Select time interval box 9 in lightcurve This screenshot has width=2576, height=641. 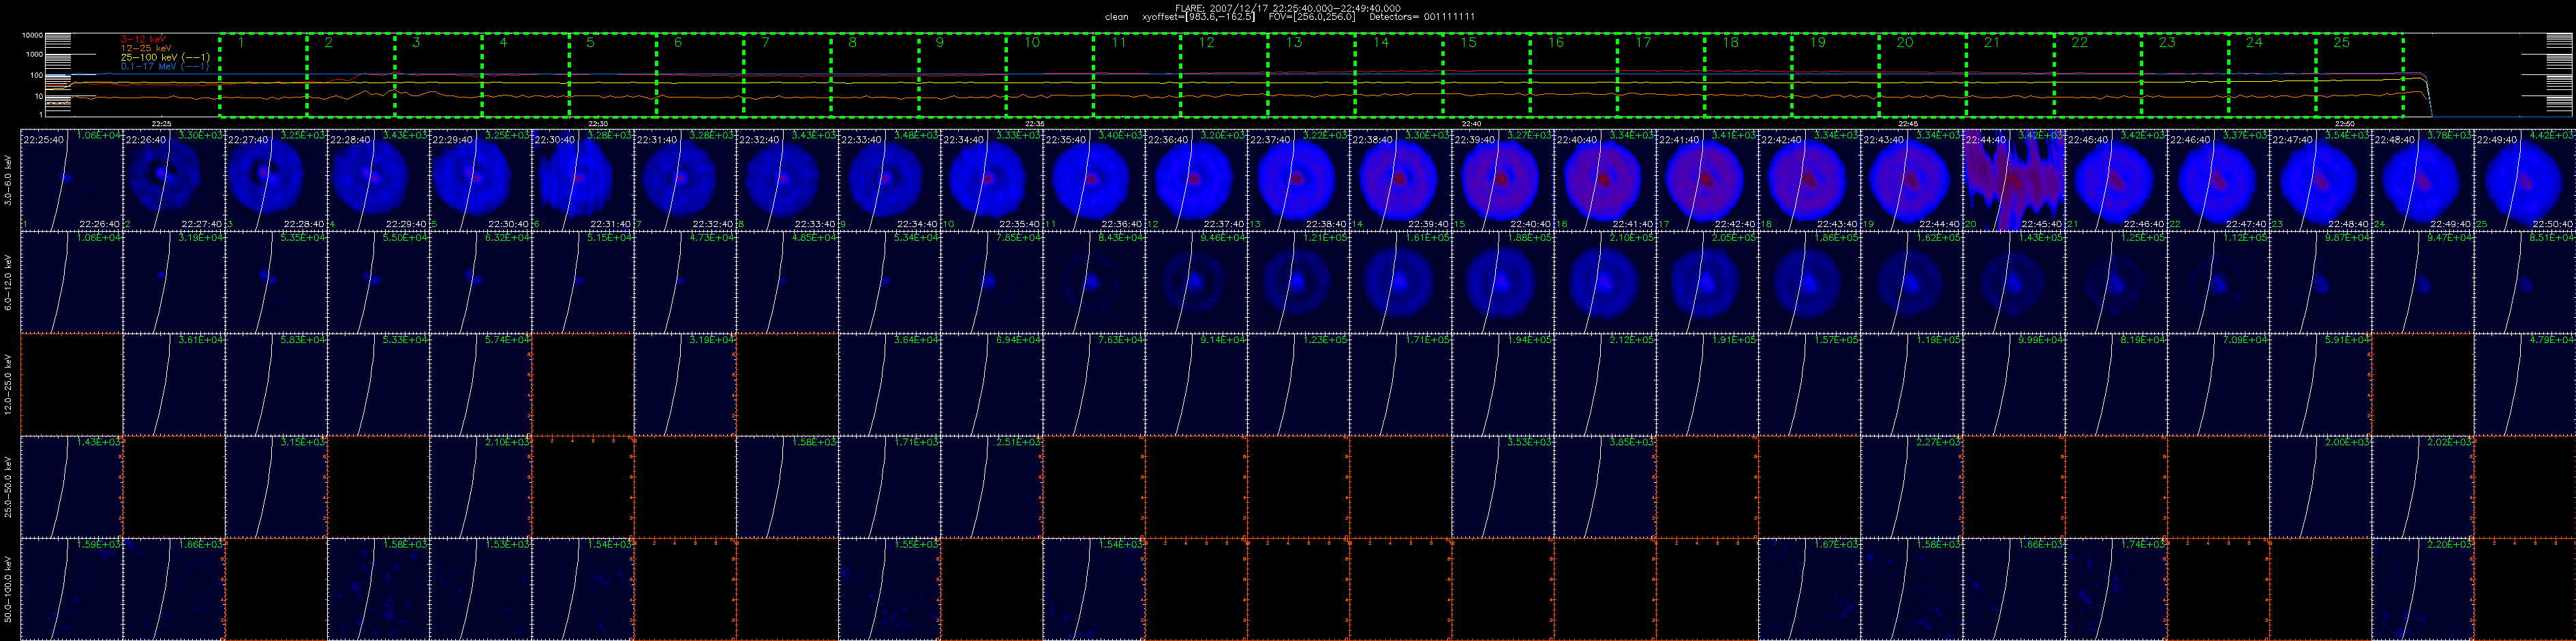(962, 75)
